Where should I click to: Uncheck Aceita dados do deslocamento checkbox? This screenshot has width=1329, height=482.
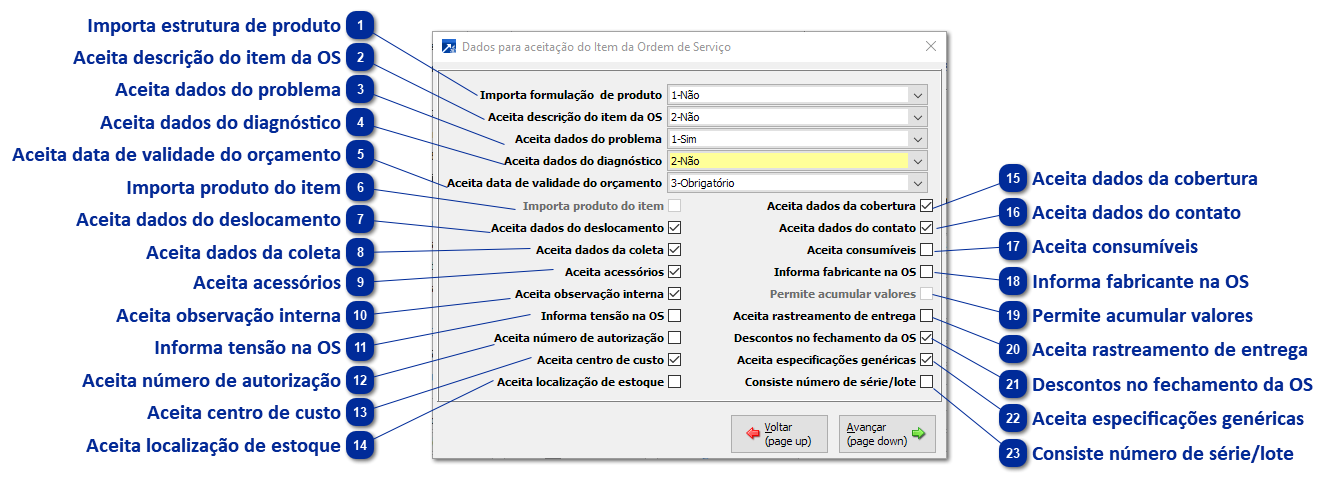pos(675,228)
